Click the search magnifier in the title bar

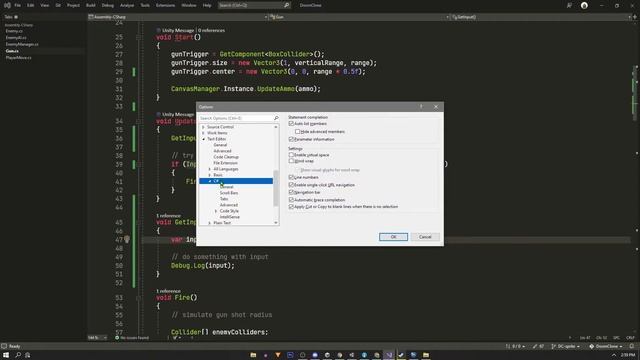(x=287, y=5)
